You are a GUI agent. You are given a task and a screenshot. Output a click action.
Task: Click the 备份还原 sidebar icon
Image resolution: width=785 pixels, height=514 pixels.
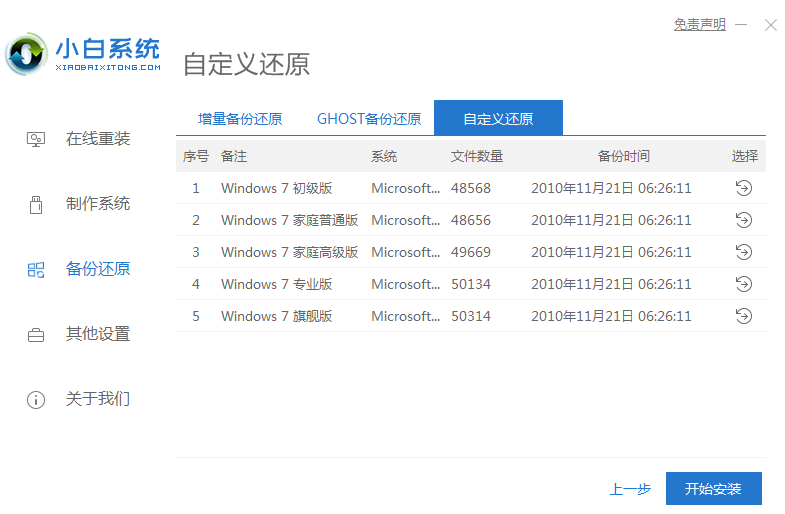click(x=36, y=269)
